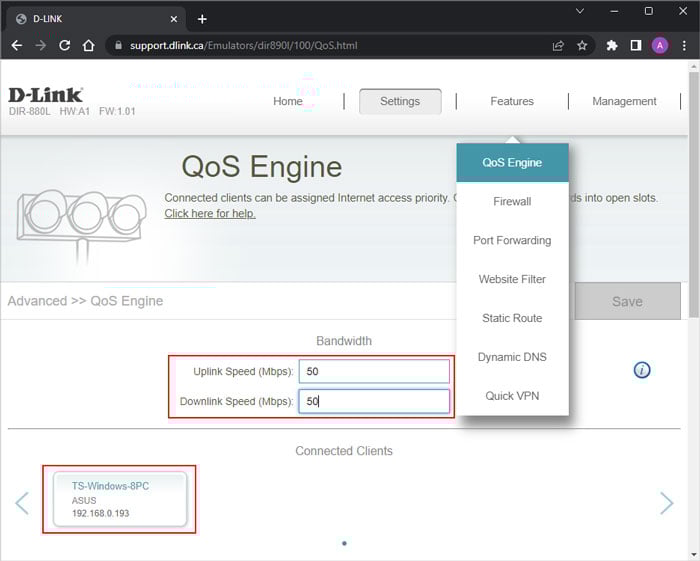The image size is (700, 561).
Task: Click the Uplink Speed input field
Action: click(374, 372)
